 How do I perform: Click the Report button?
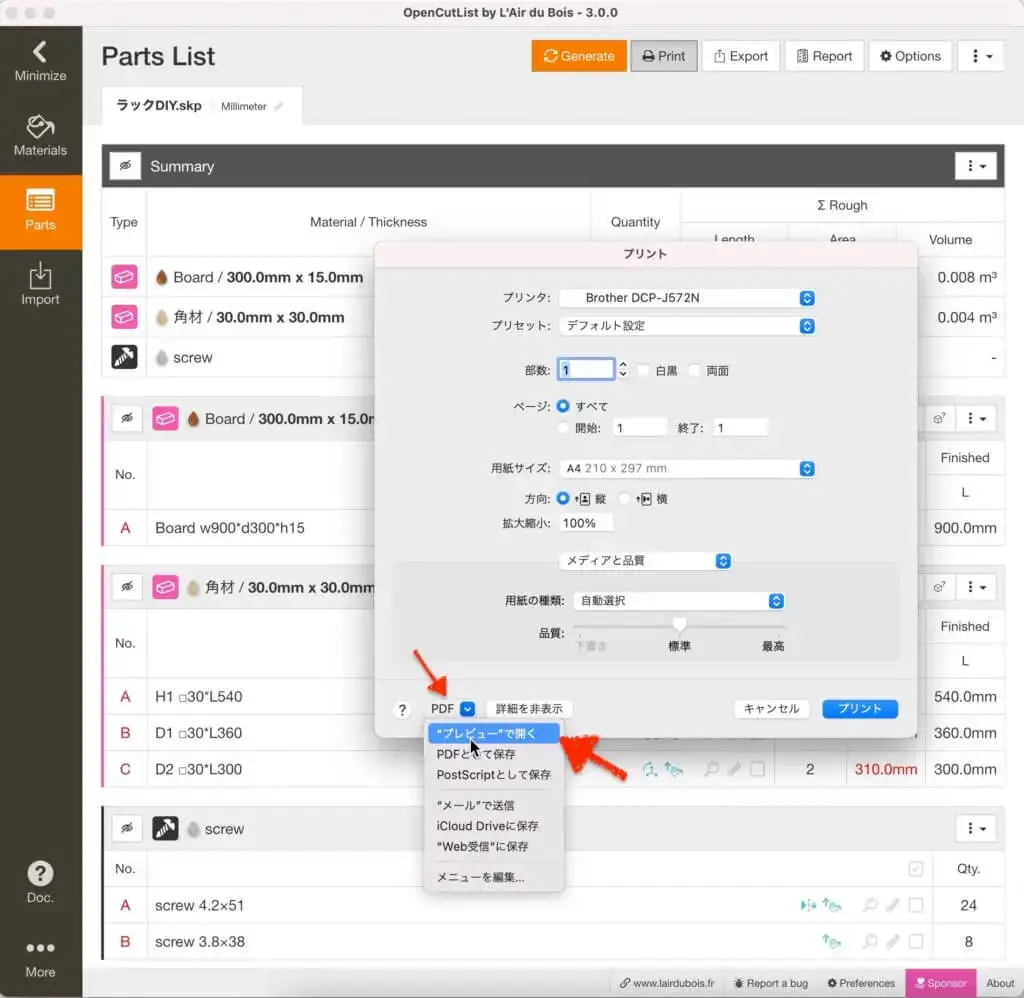[824, 56]
